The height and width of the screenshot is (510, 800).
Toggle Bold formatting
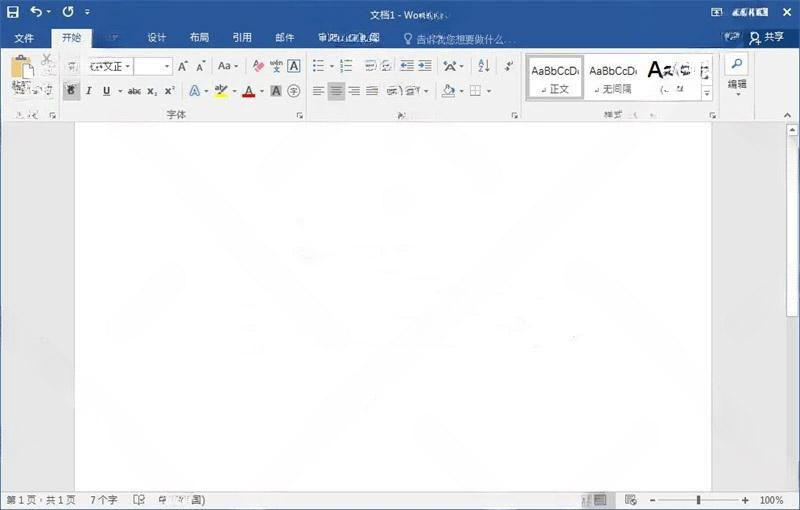point(70,91)
